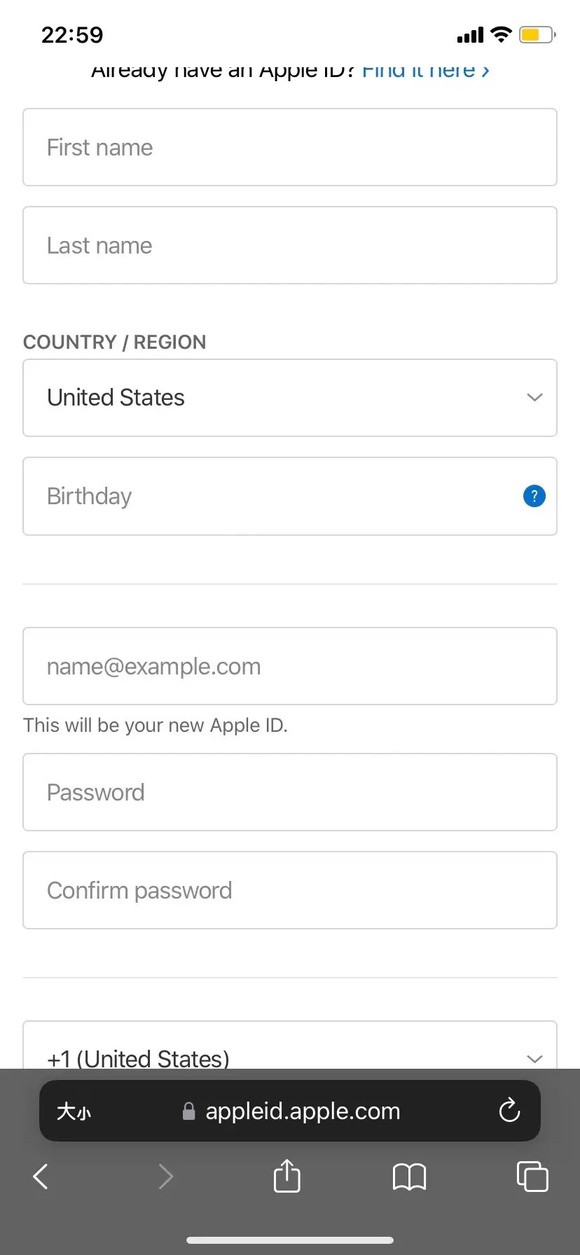580x1255 pixels.
Task: Open the Safari bookmarks book icon
Action: [x=409, y=1177]
